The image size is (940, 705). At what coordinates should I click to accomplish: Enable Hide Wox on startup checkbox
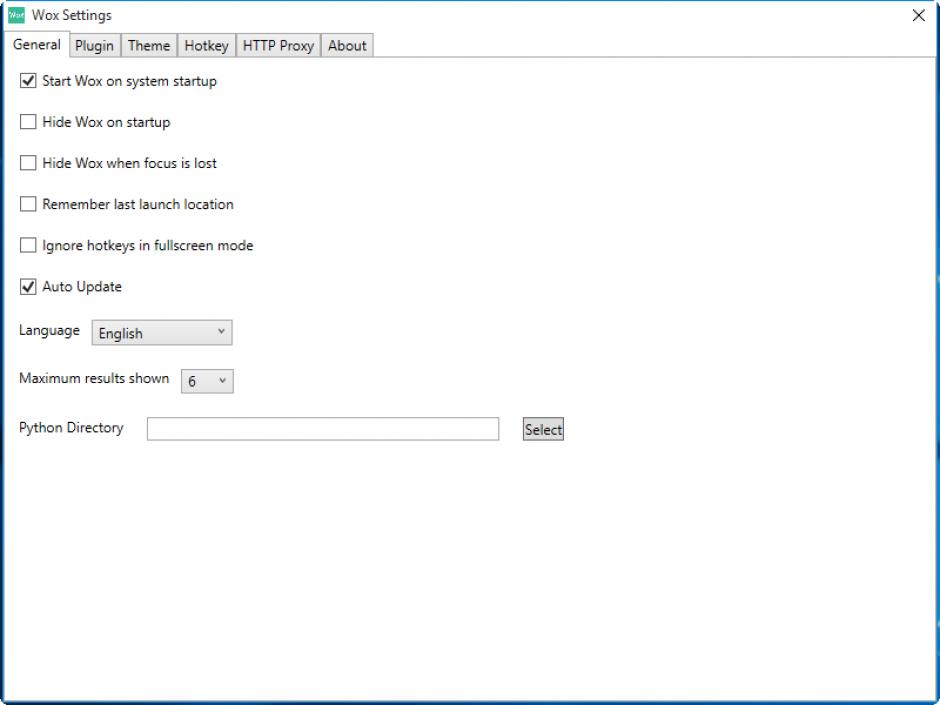tap(28, 122)
